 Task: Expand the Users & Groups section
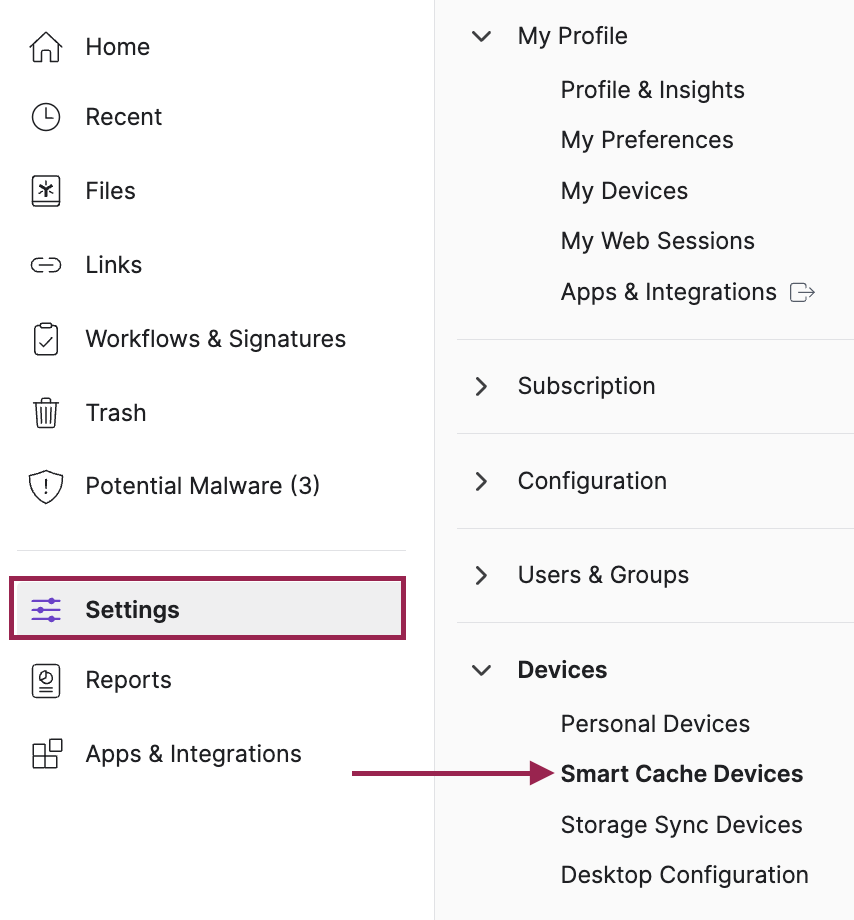(482, 575)
